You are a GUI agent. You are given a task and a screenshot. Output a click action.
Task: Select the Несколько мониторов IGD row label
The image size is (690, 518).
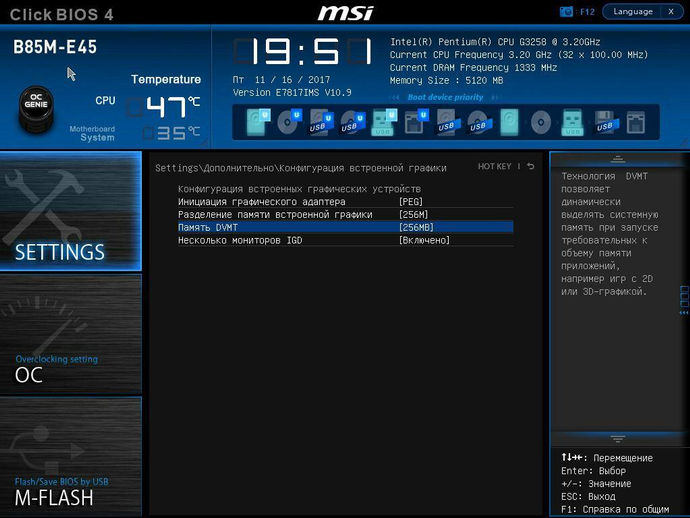click(x=240, y=240)
